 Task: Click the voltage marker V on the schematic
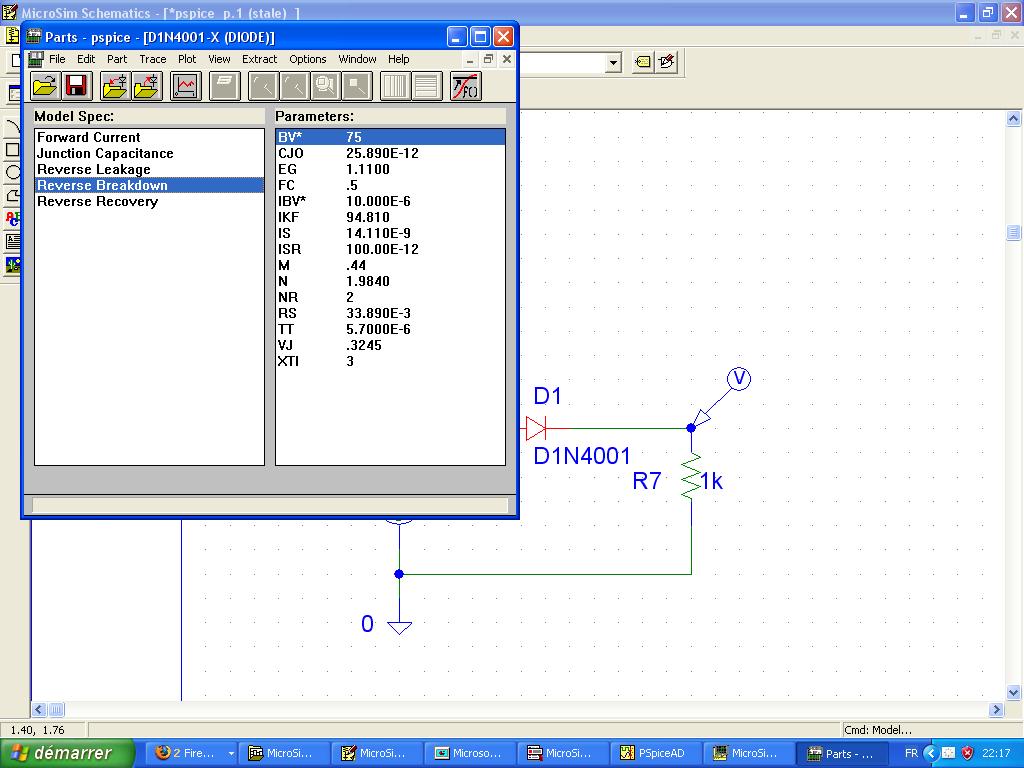(x=739, y=378)
